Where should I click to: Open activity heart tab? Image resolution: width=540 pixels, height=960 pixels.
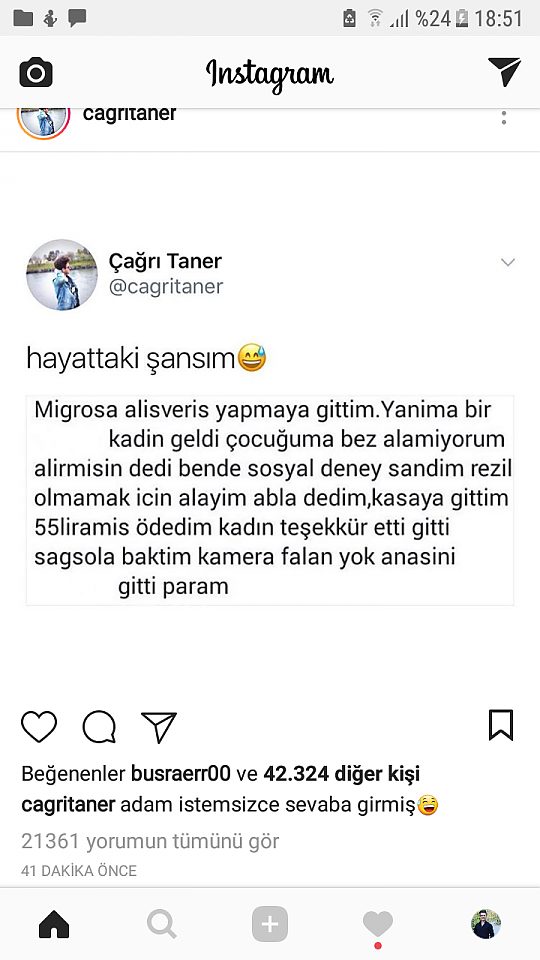click(x=378, y=925)
